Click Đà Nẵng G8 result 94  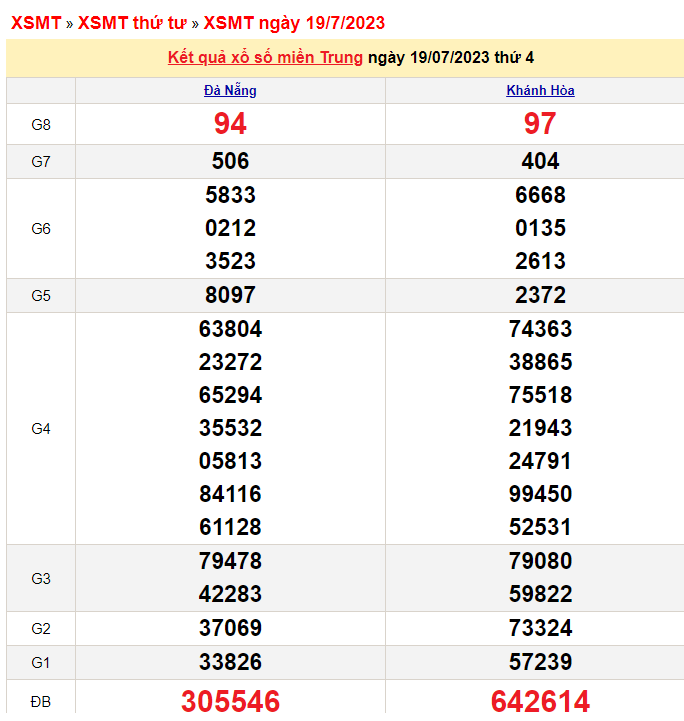click(230, 124)
